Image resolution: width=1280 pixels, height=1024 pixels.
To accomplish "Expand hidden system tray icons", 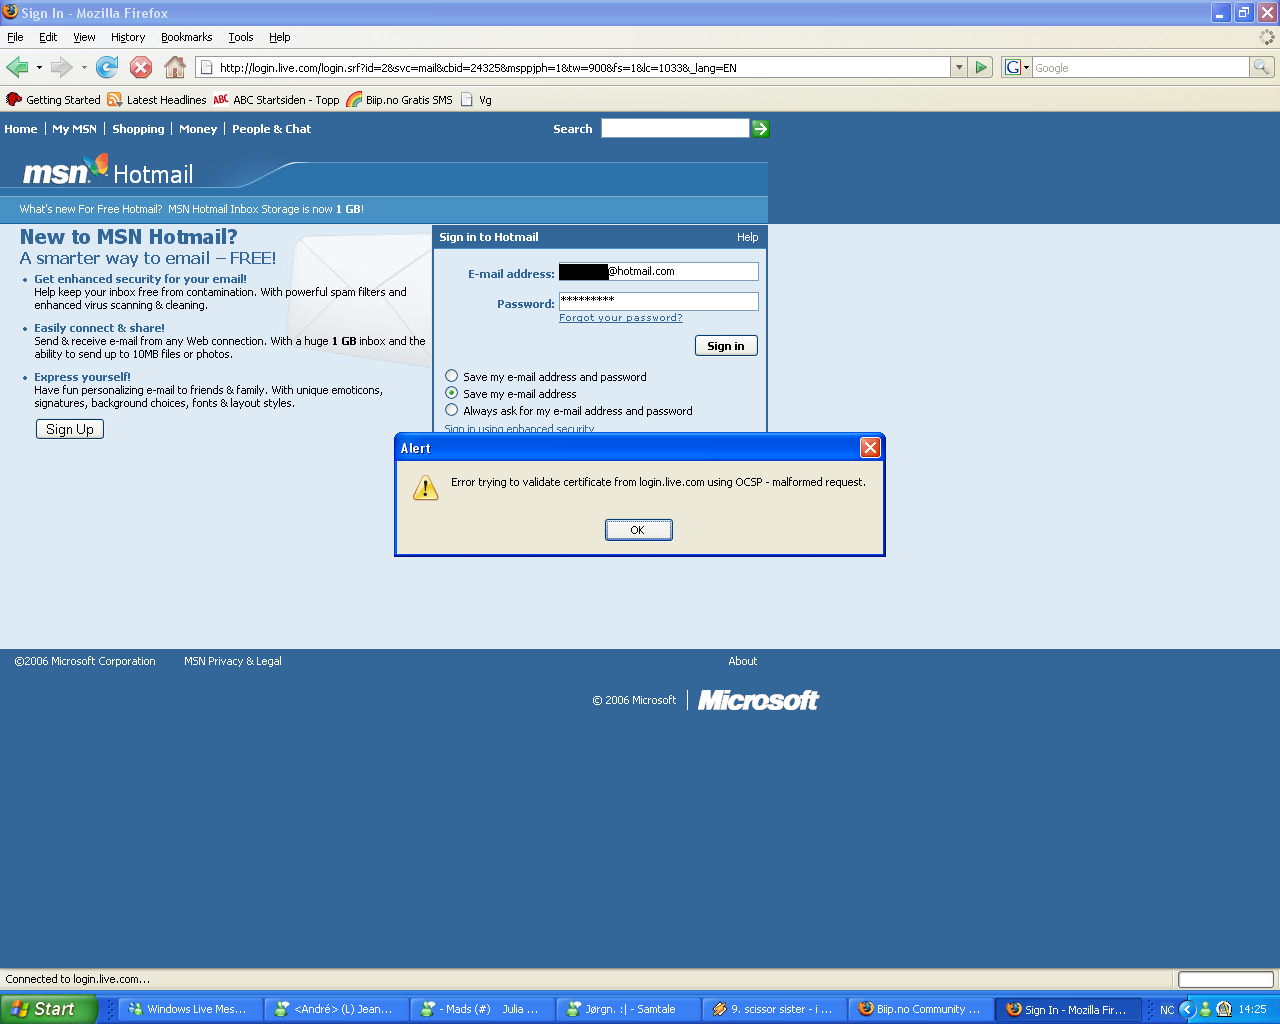I will click(1187, 1010).
